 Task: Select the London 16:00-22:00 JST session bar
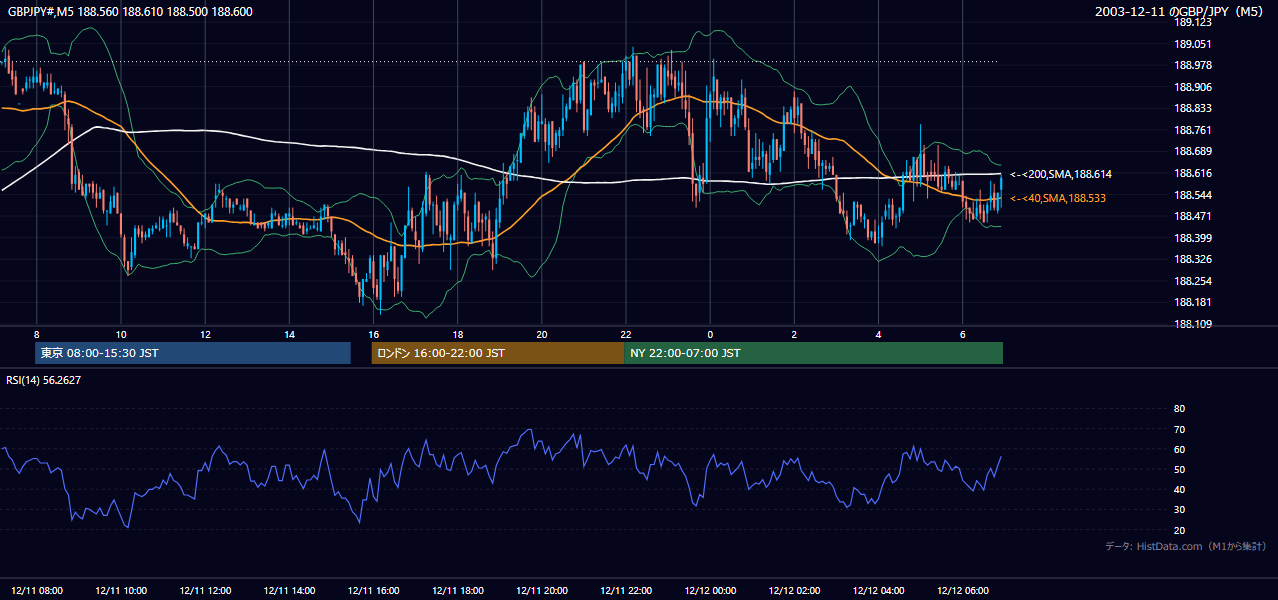point(497,353)
